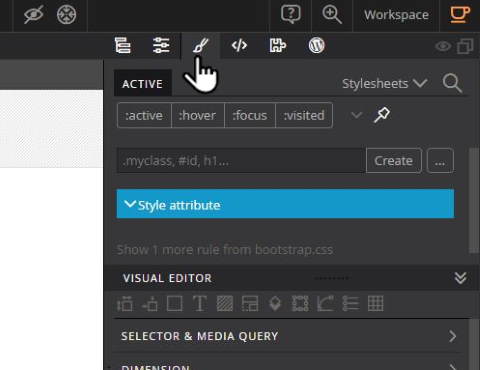Click the overlapping windows duplicate icon
Screen dimensions: 480x370
(465, 46)
